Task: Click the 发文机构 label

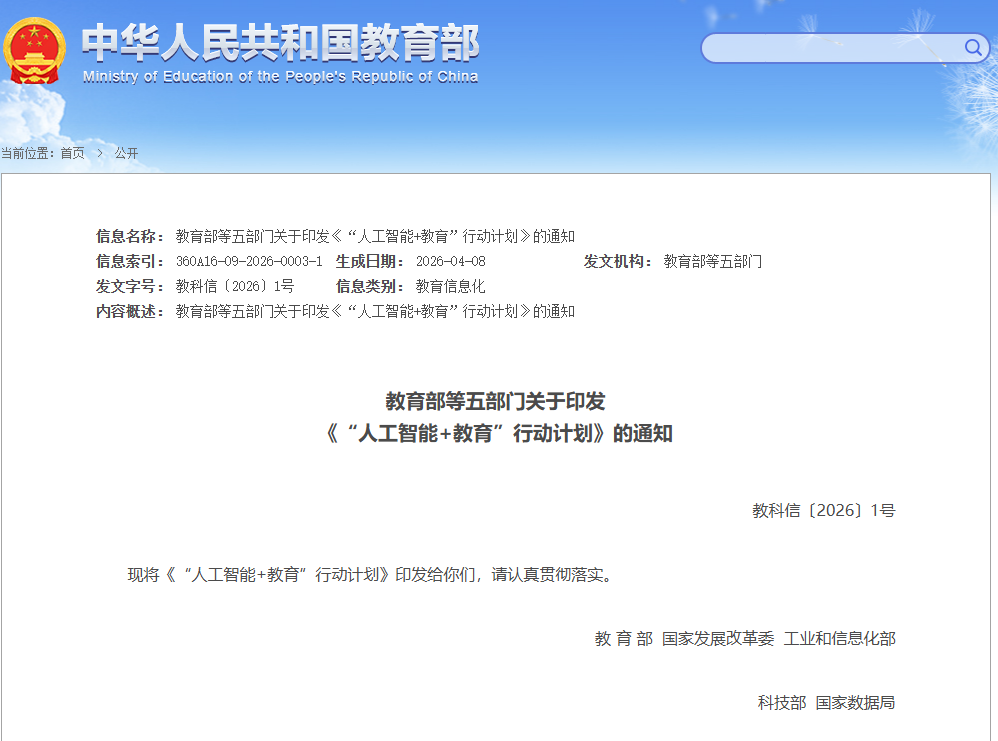Action: [617, 261]
